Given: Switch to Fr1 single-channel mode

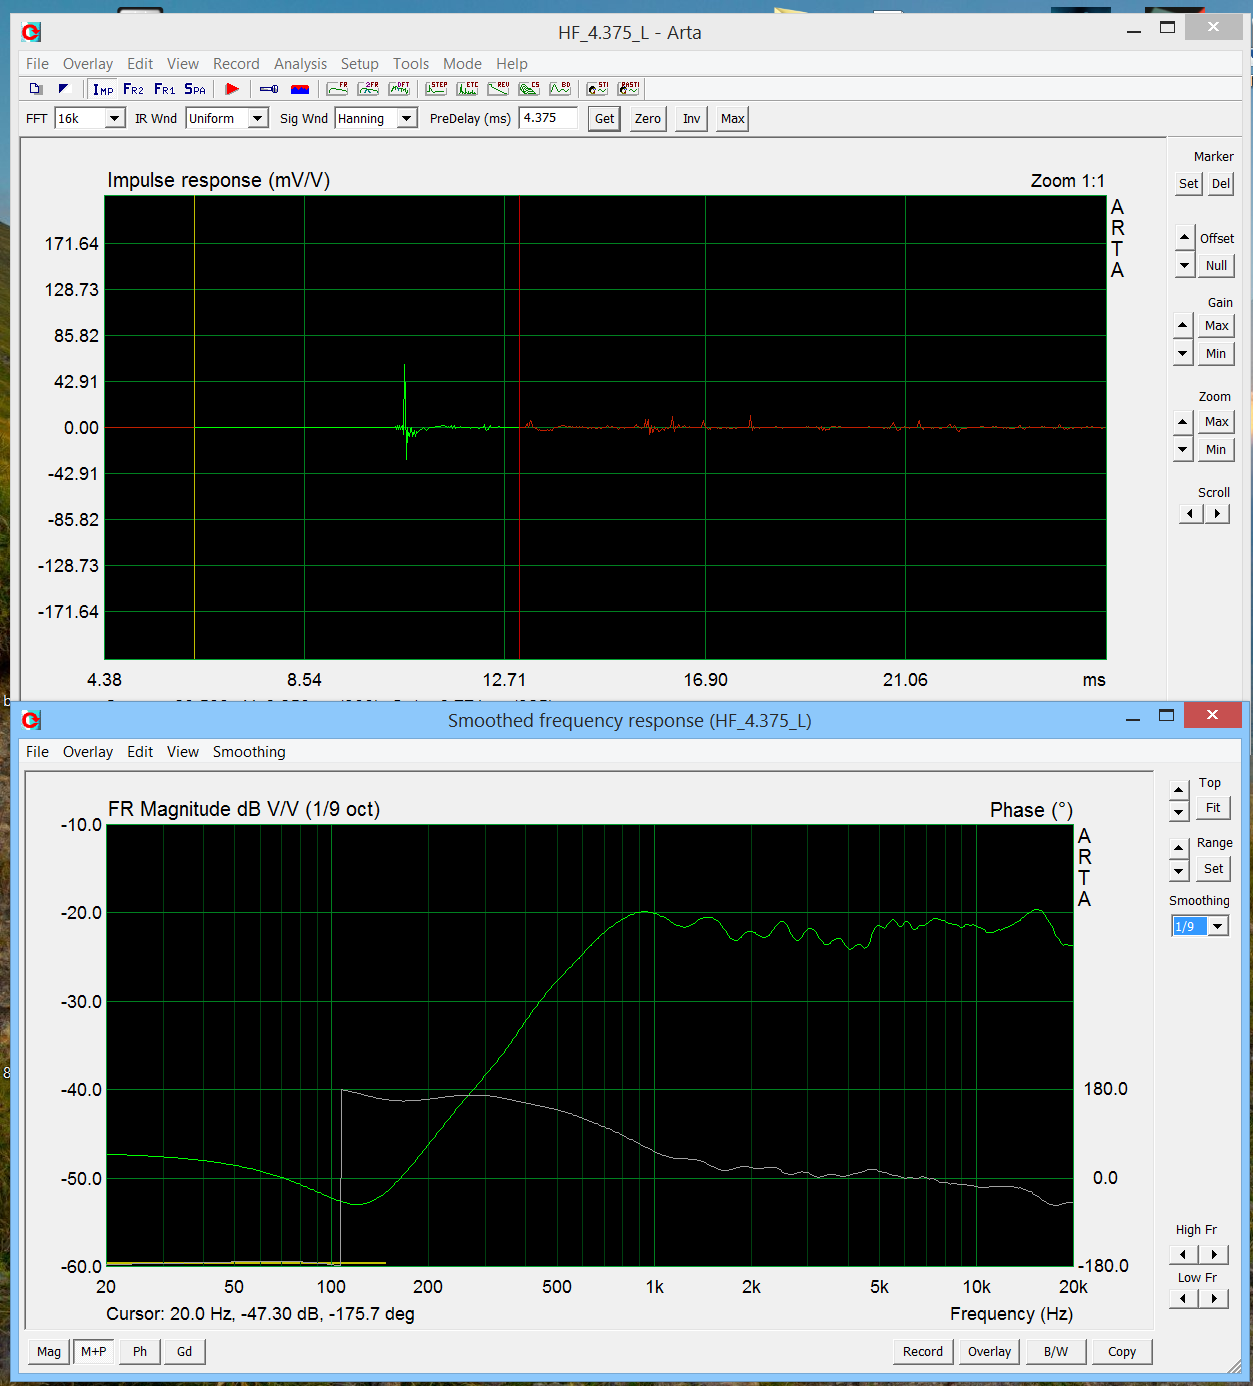Looking at the screenshot, I should [x=165, y=89].
